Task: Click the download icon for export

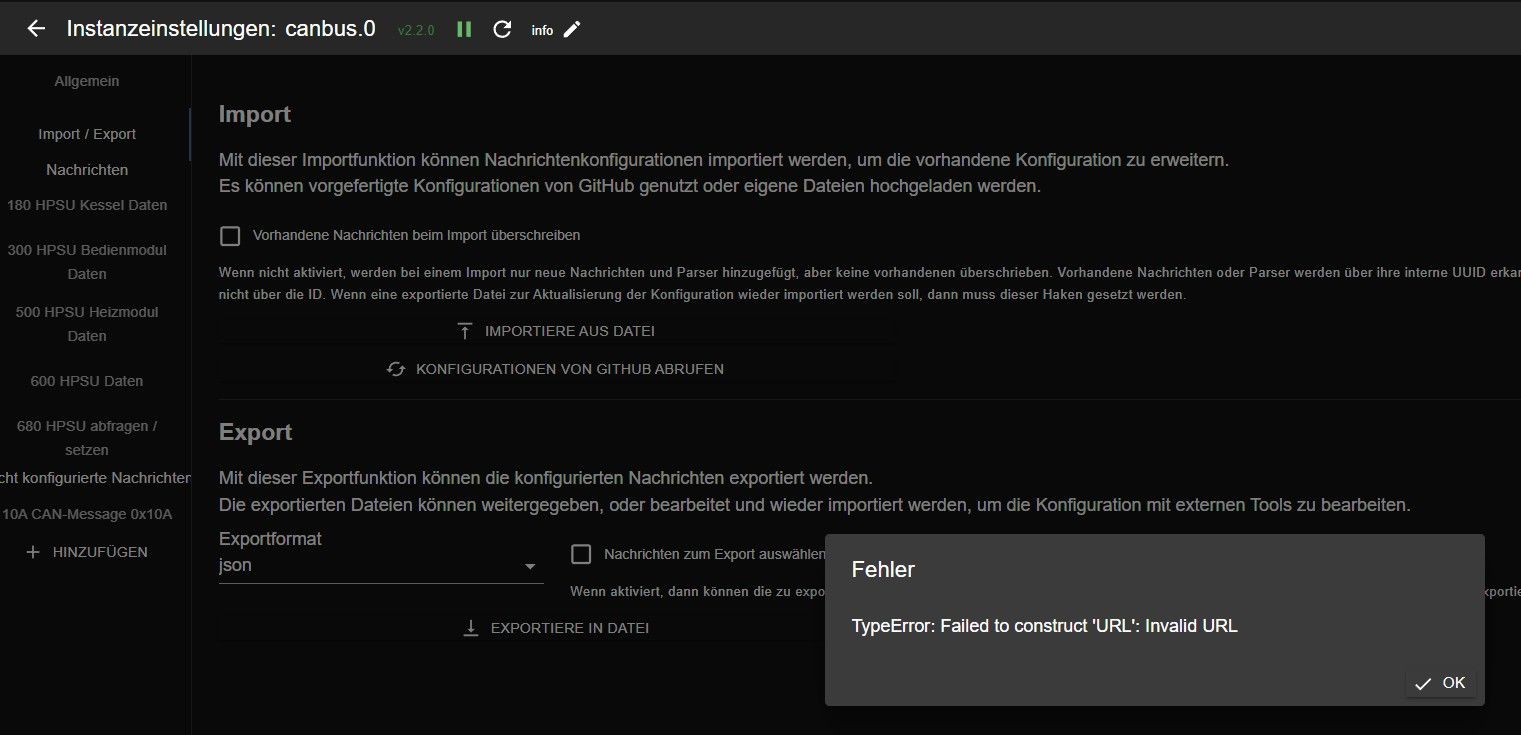Action: (x=471, y=628)
